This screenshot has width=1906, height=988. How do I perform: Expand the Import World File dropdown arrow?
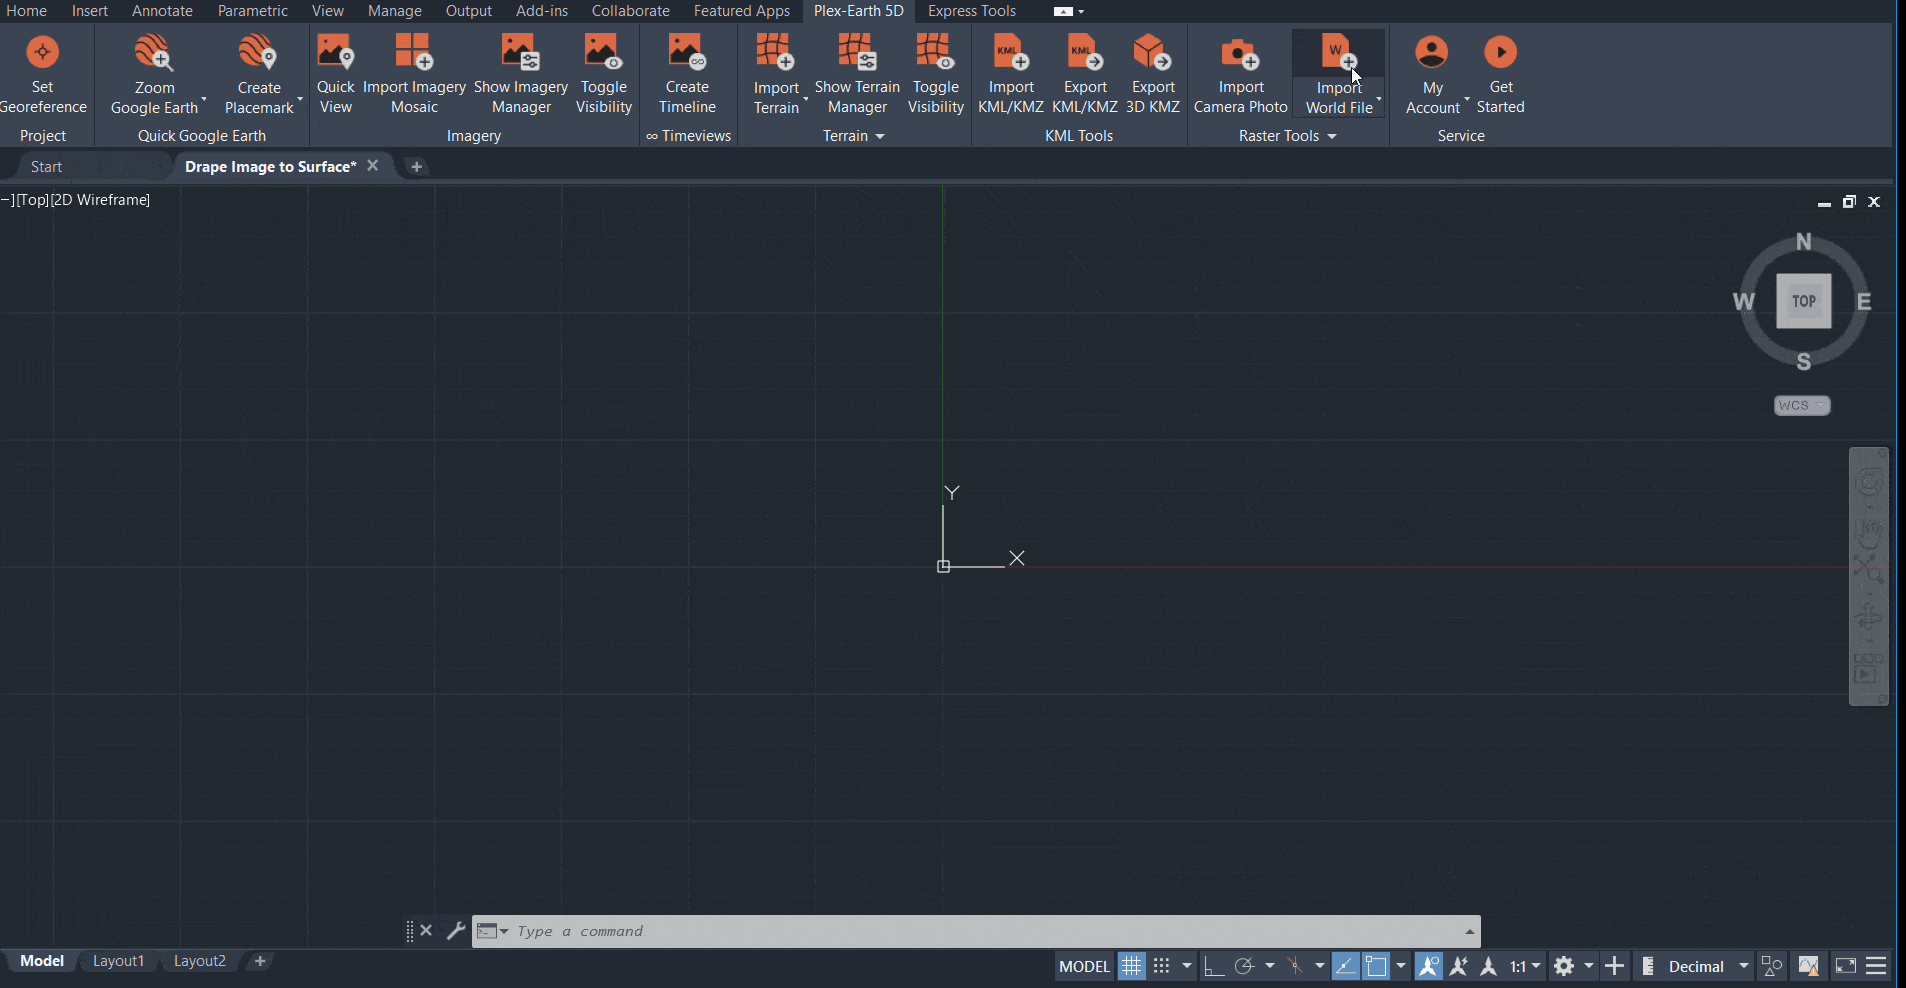point(1379,99)
